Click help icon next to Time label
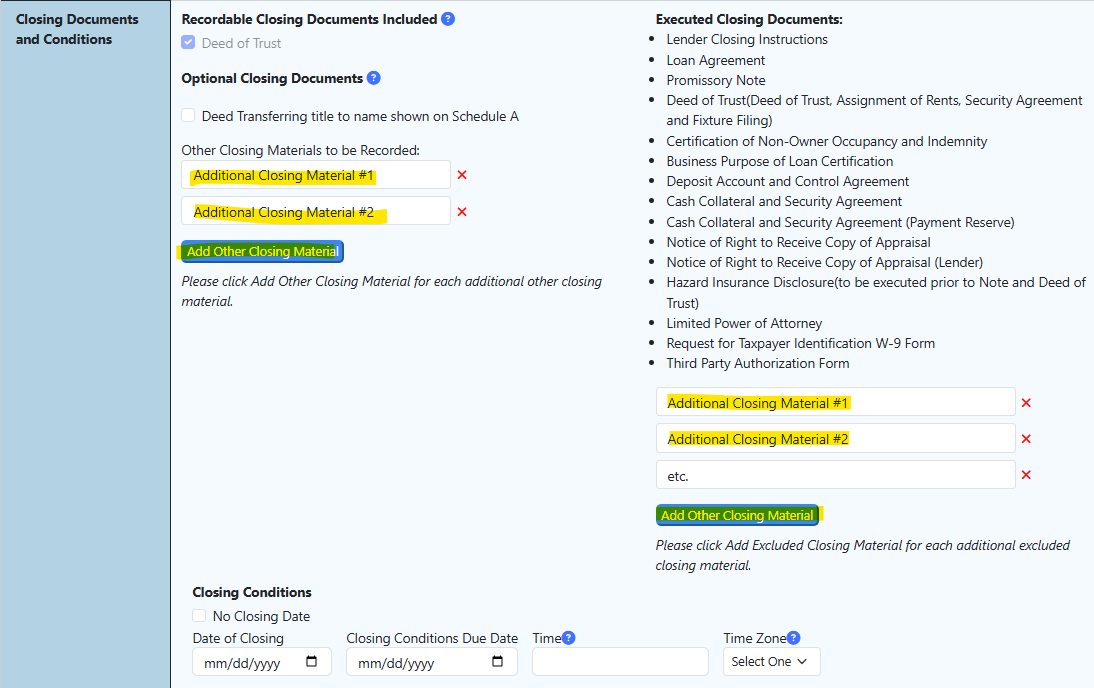This screenshot has width=1094, height=688. click(x=568, y=638)
